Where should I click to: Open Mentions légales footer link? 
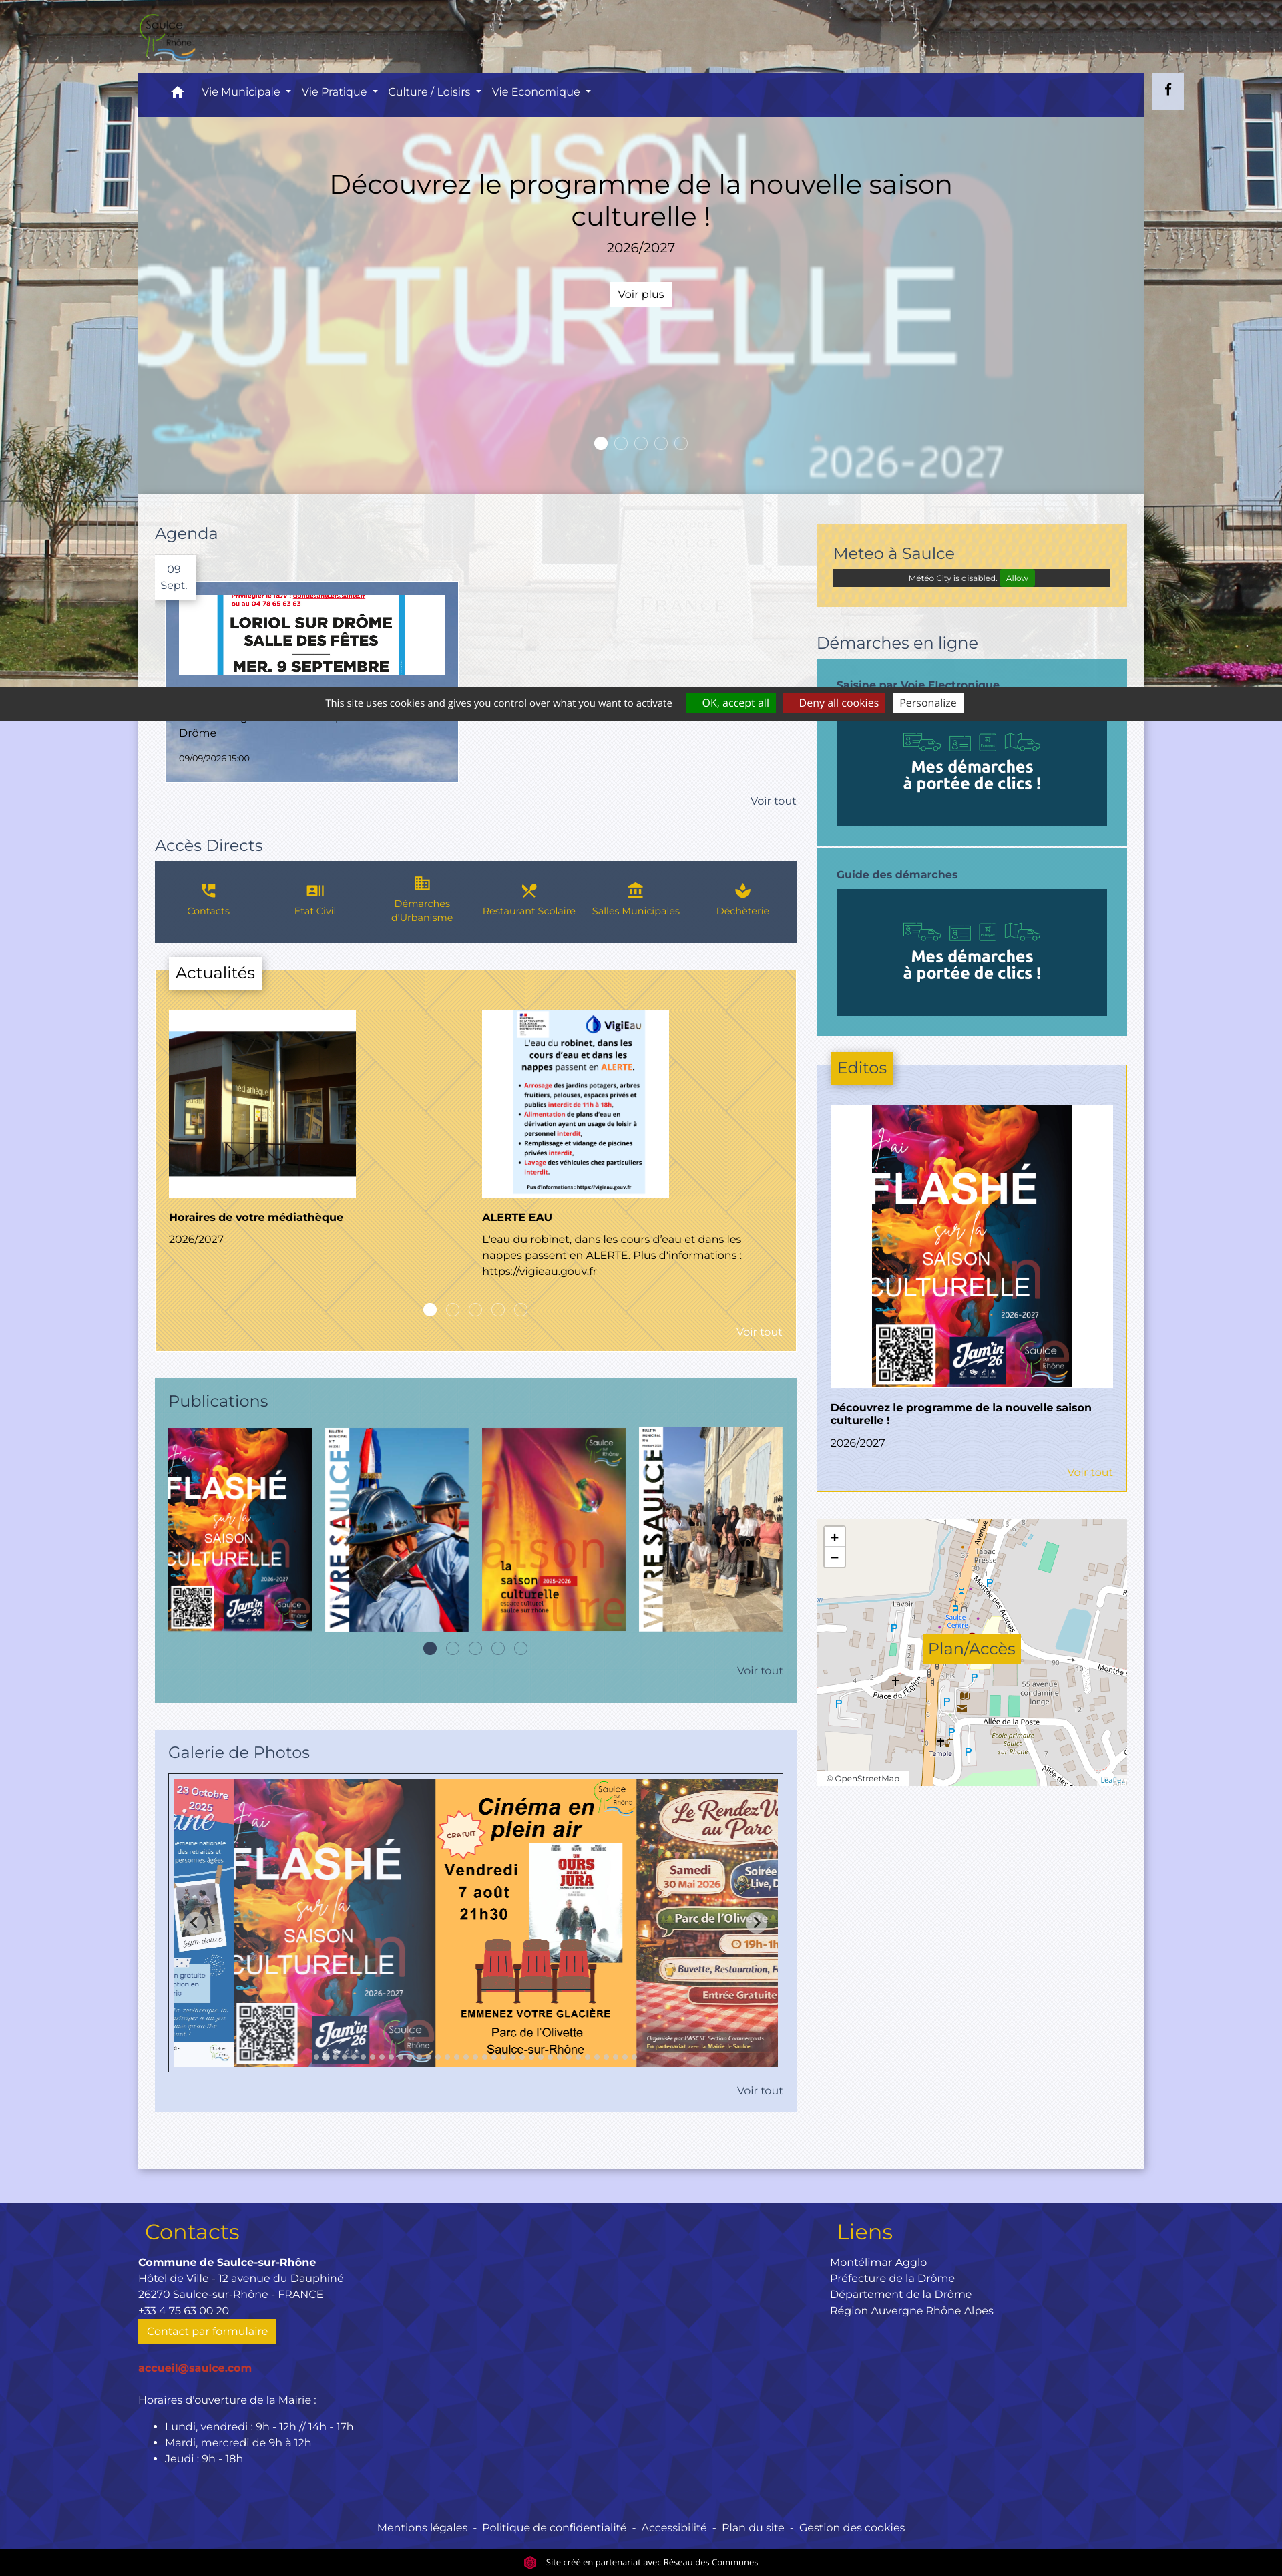(x=422, y=2527)
